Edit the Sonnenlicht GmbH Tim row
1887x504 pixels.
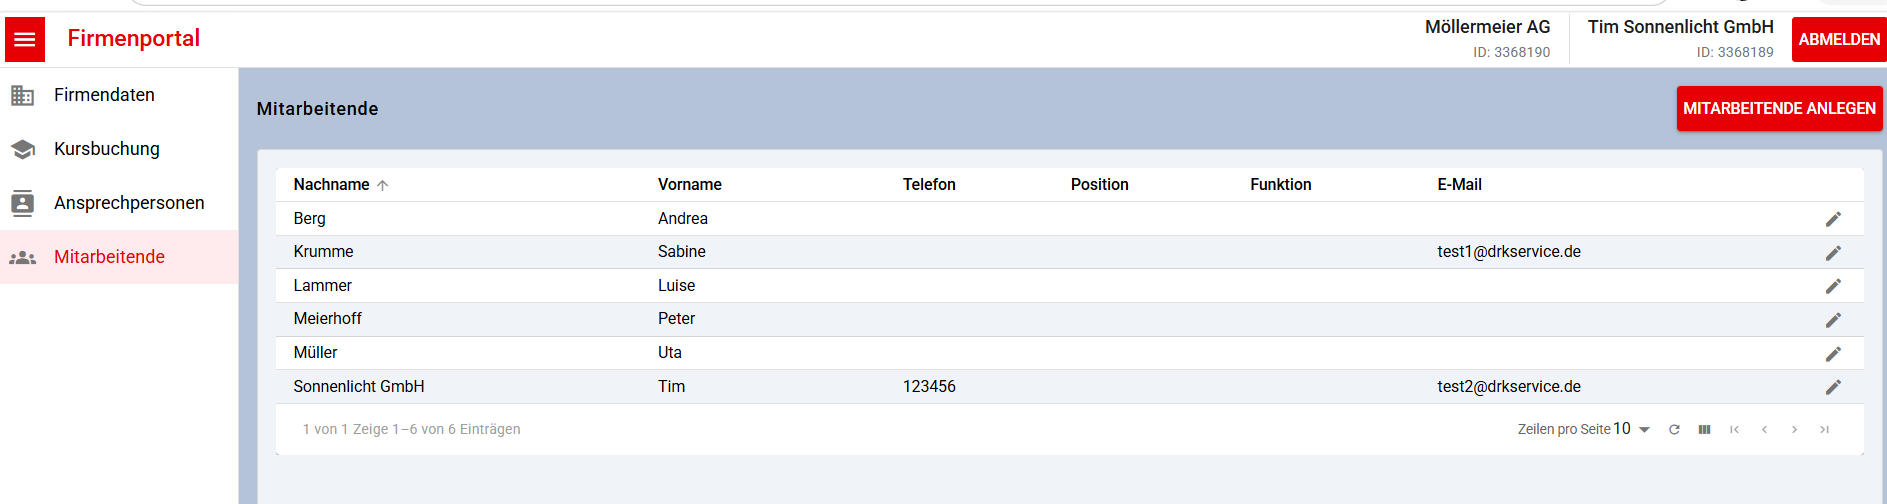1833,387
